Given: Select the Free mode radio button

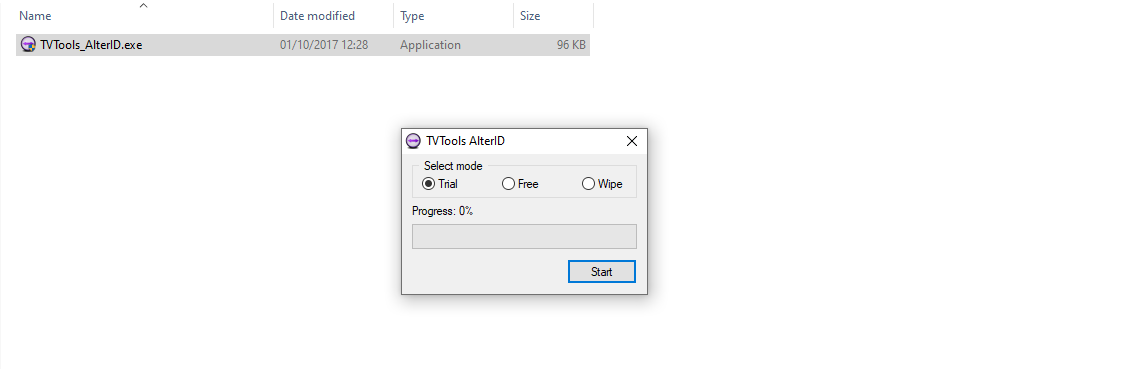Looking at the screenshot, I should [x=509, y=184].
